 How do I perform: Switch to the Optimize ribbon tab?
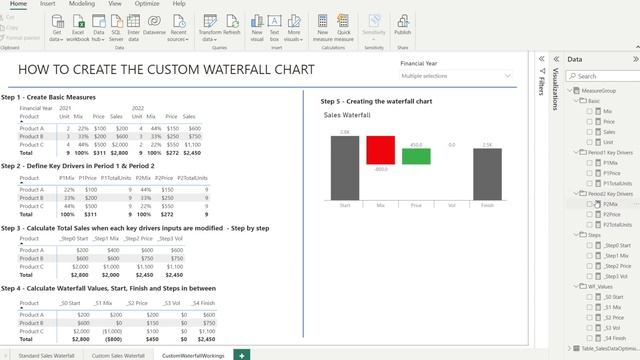147,4
